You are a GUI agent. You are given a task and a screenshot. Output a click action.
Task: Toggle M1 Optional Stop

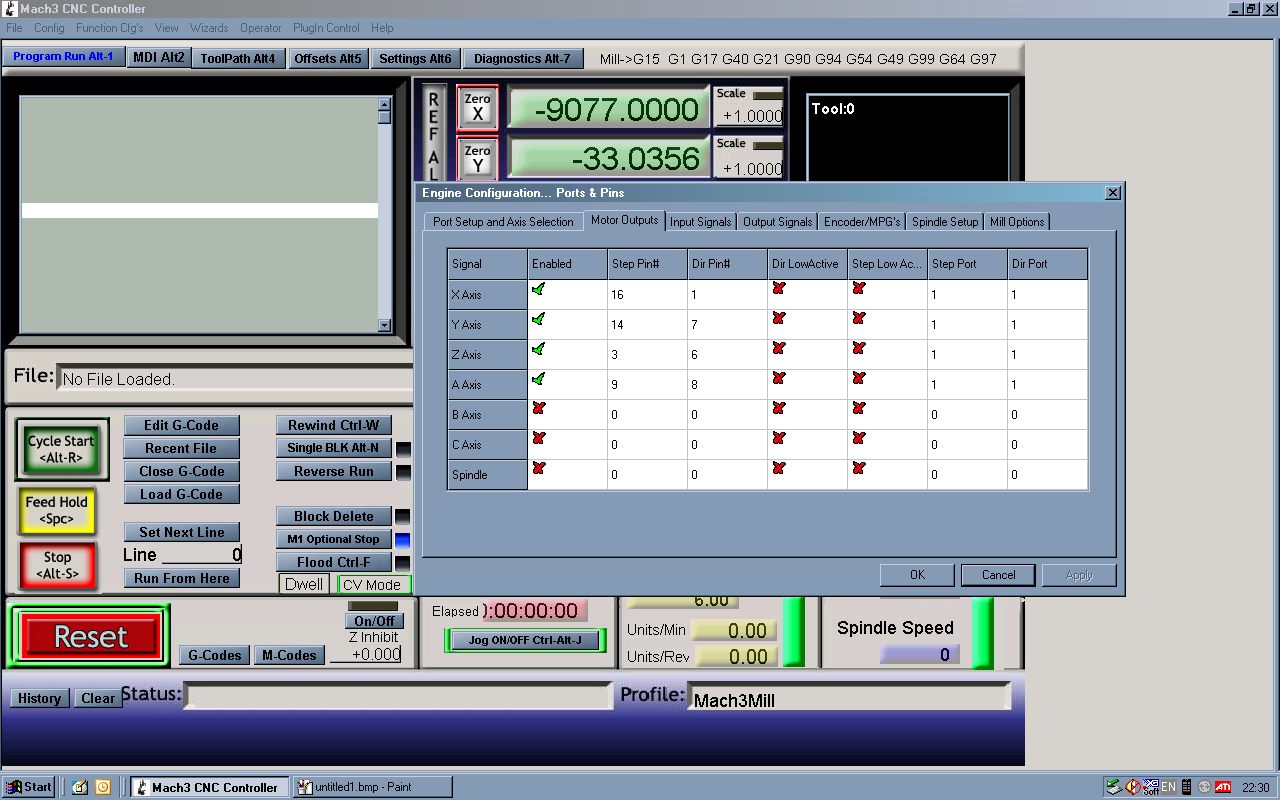tap(333, 539)
